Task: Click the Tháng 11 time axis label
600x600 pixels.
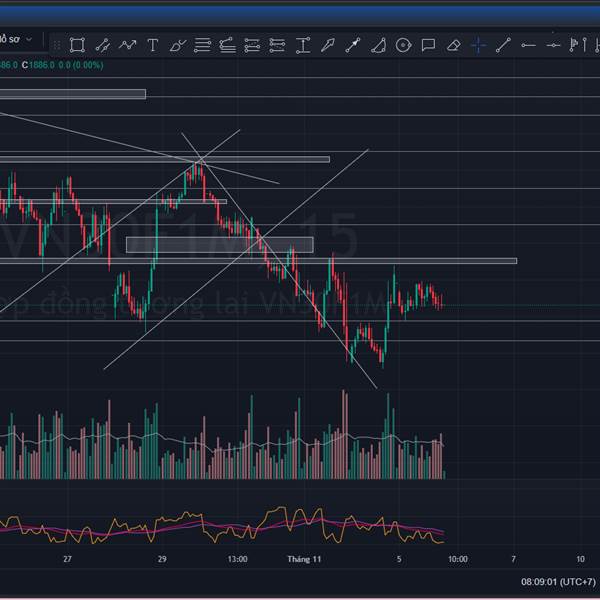Action: (304, 559)
